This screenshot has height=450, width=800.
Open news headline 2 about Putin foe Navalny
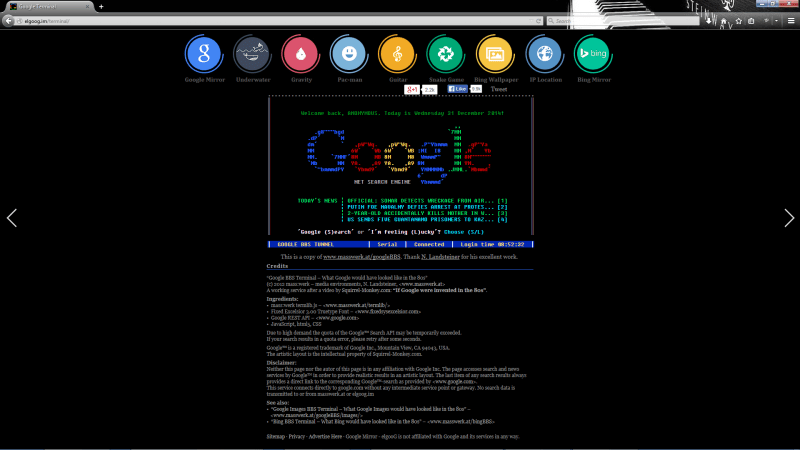[427, 207]
